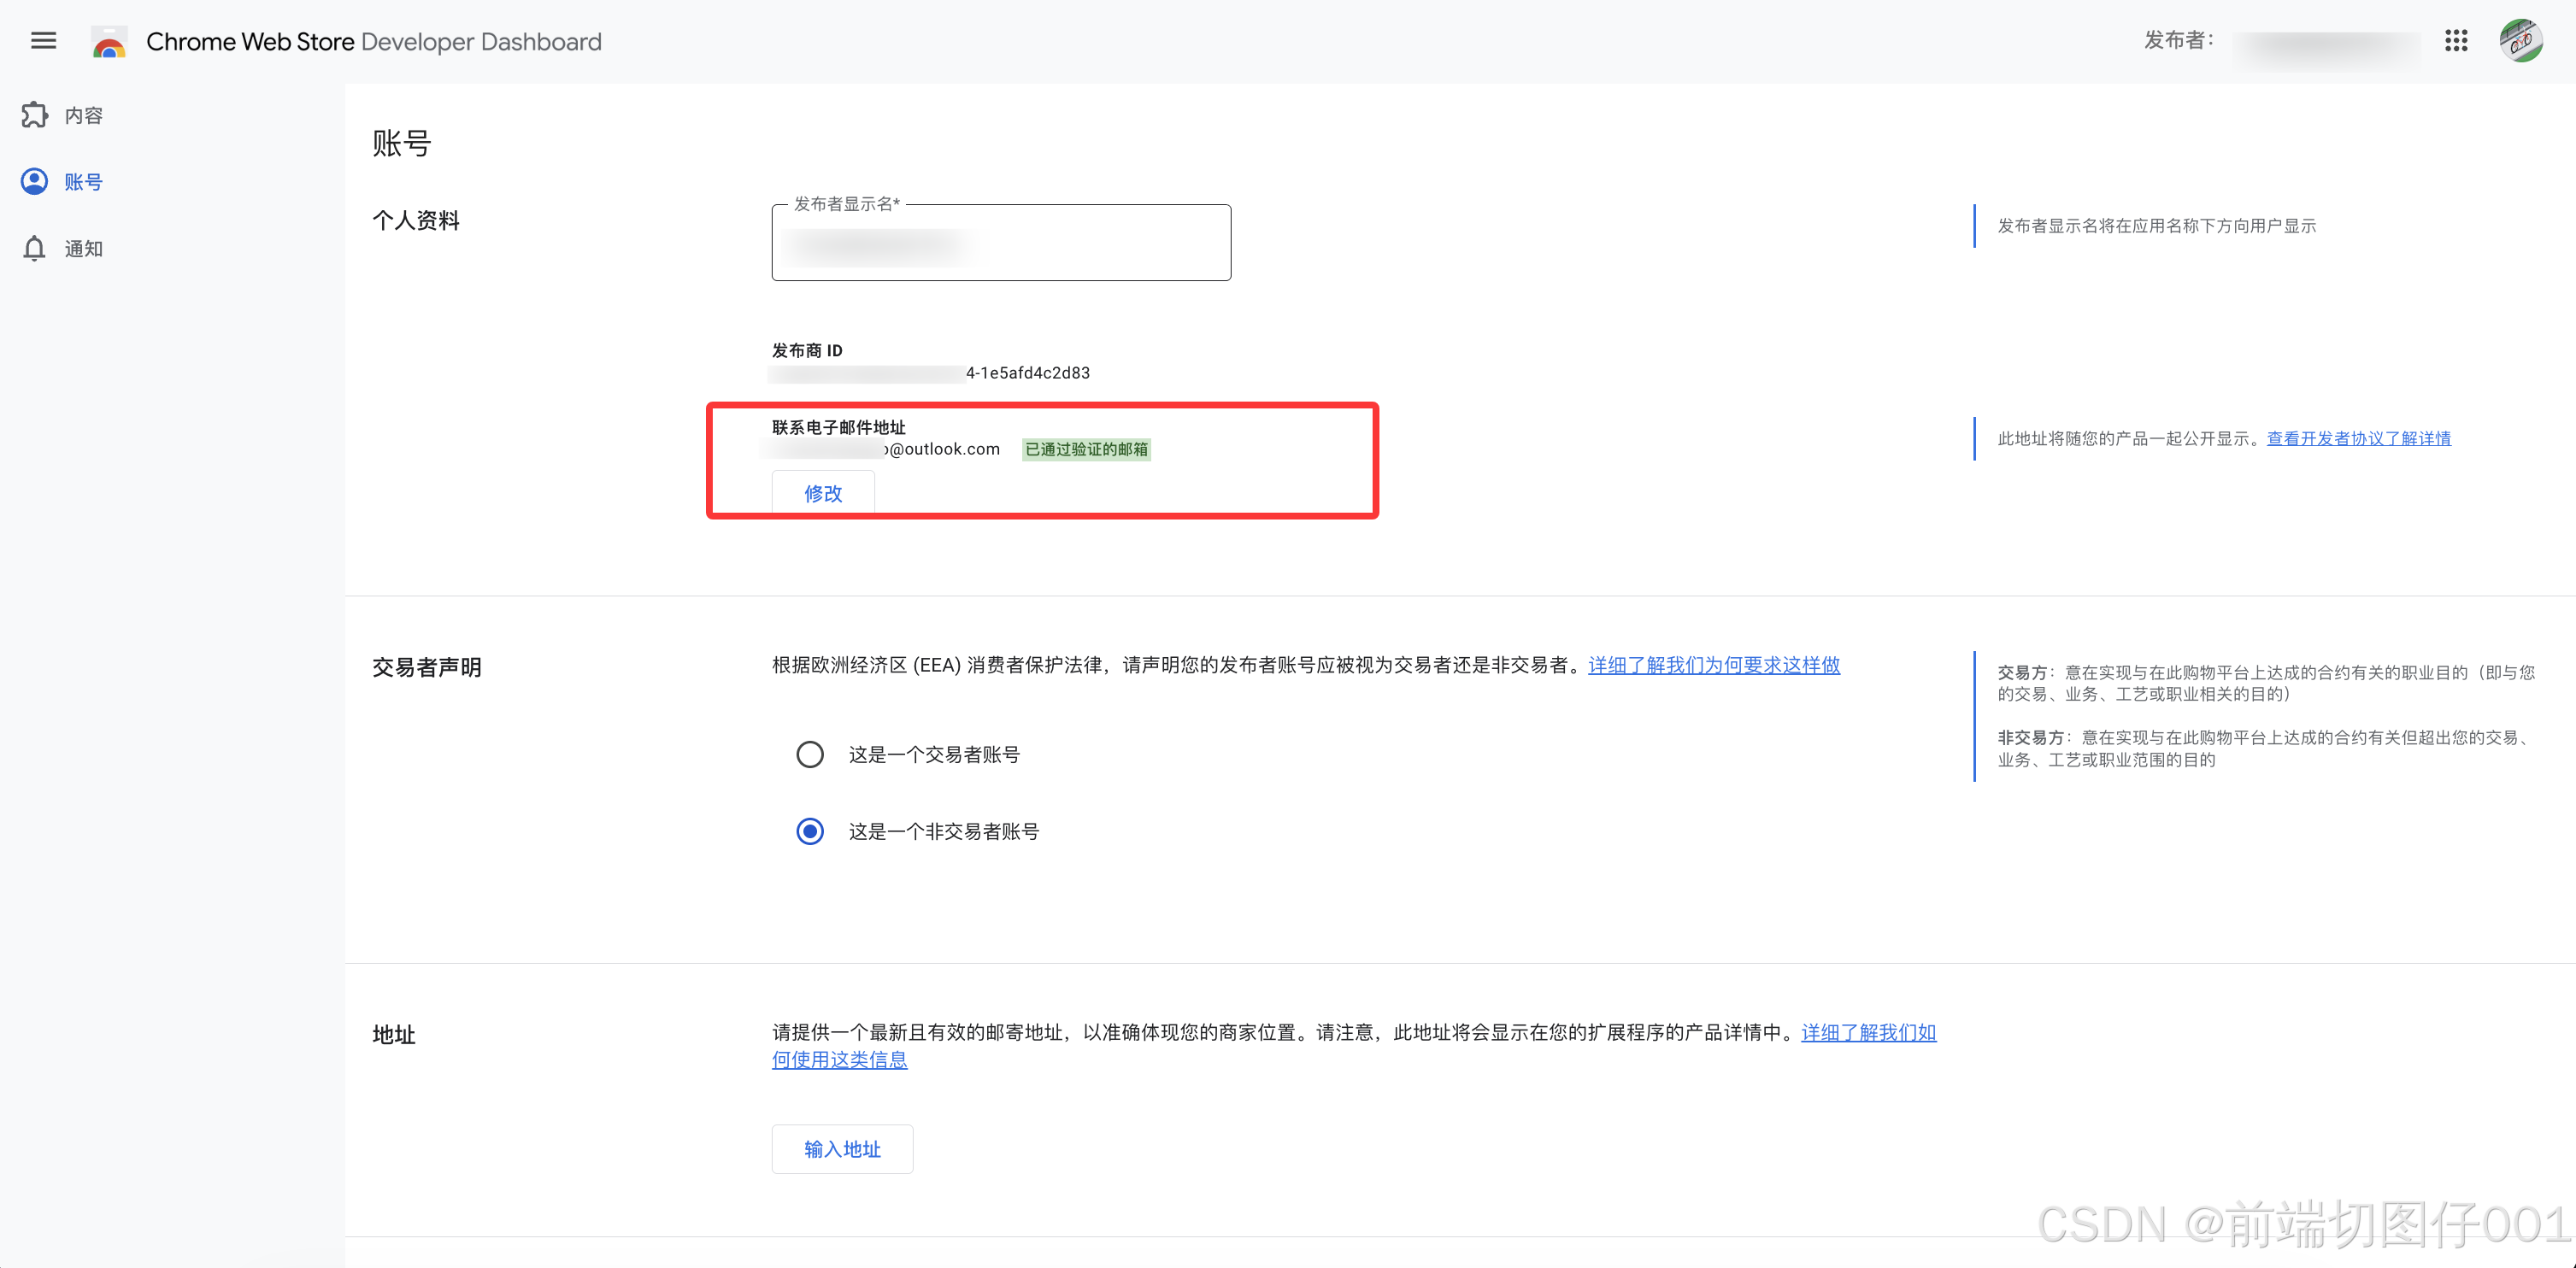Click the 已通过验证的邮箱 badge

tap(1086, 449)
